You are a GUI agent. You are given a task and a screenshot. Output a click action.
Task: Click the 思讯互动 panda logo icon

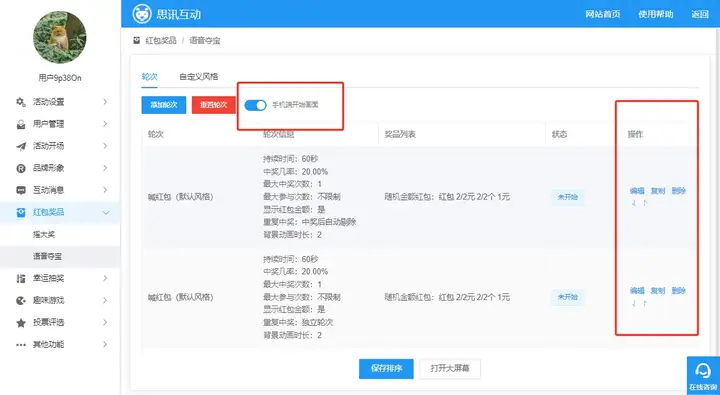pos(142,14)
